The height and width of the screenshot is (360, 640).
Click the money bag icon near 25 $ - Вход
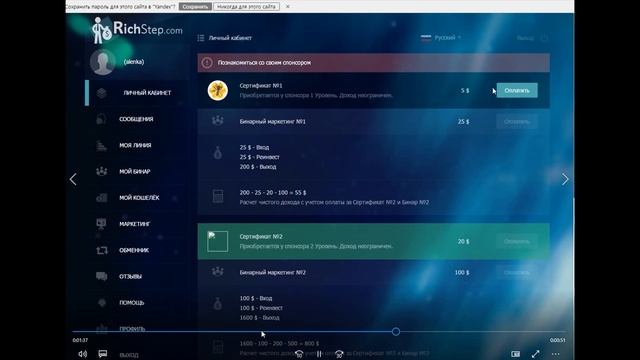[218, 153]
